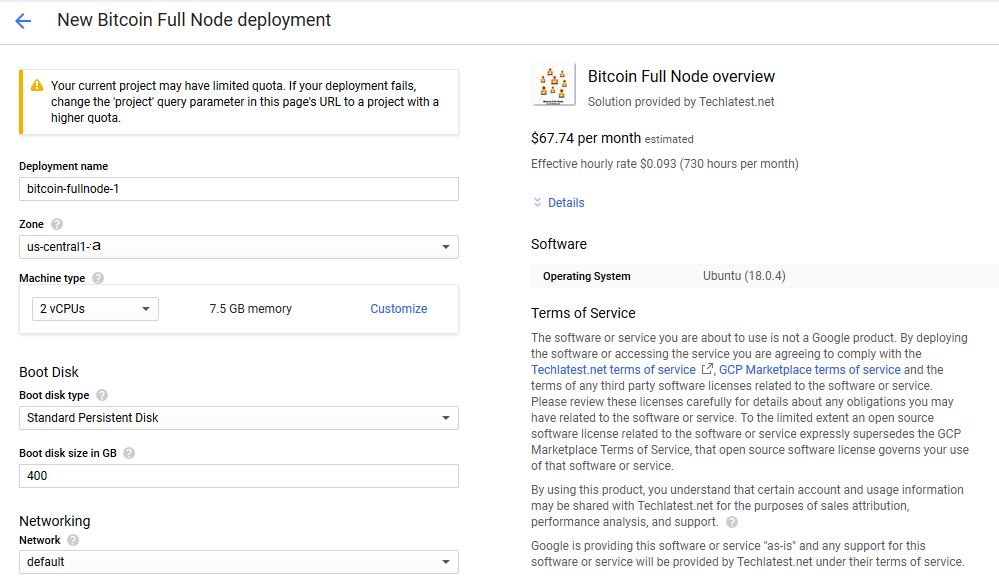
Task: Open the Zone dropdown
Action: [239, 247]
